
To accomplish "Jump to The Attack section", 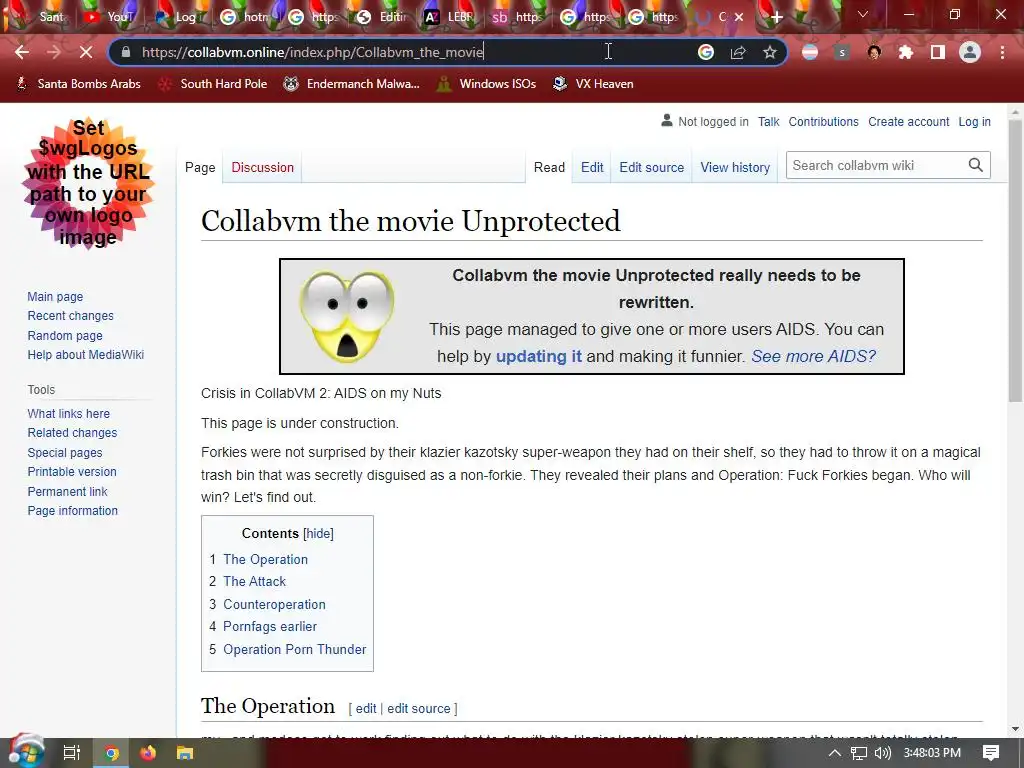I will [x=254, y=581].
